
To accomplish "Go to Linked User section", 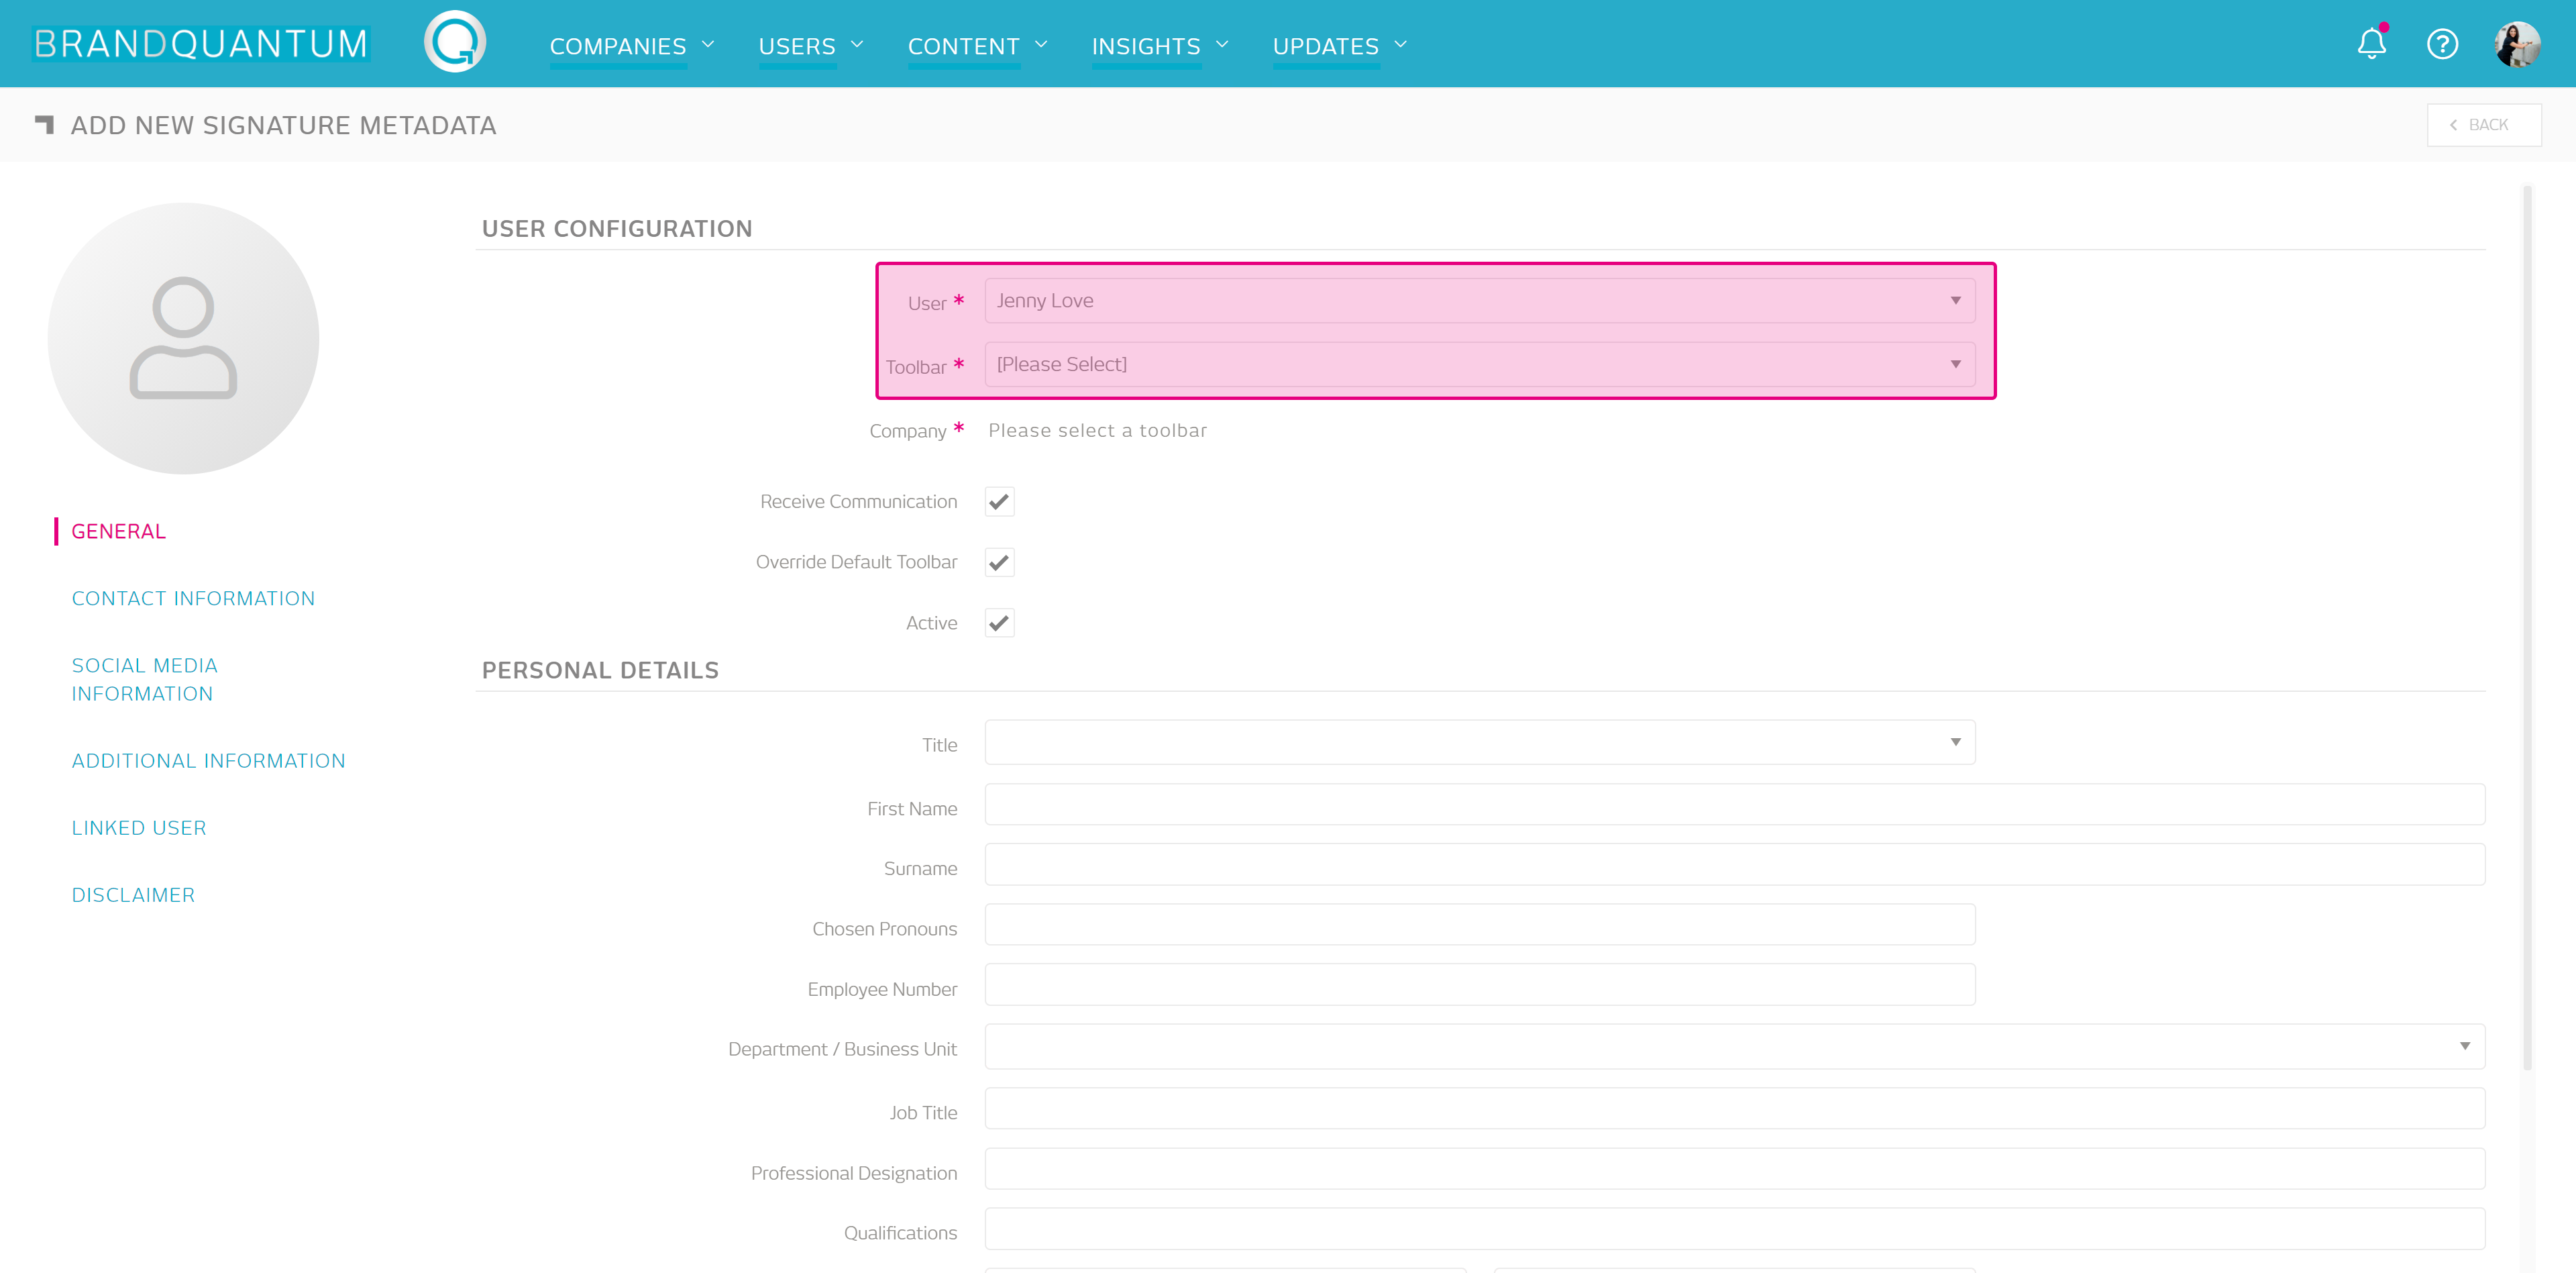I will pyautogui.click(x=139, y=828).
